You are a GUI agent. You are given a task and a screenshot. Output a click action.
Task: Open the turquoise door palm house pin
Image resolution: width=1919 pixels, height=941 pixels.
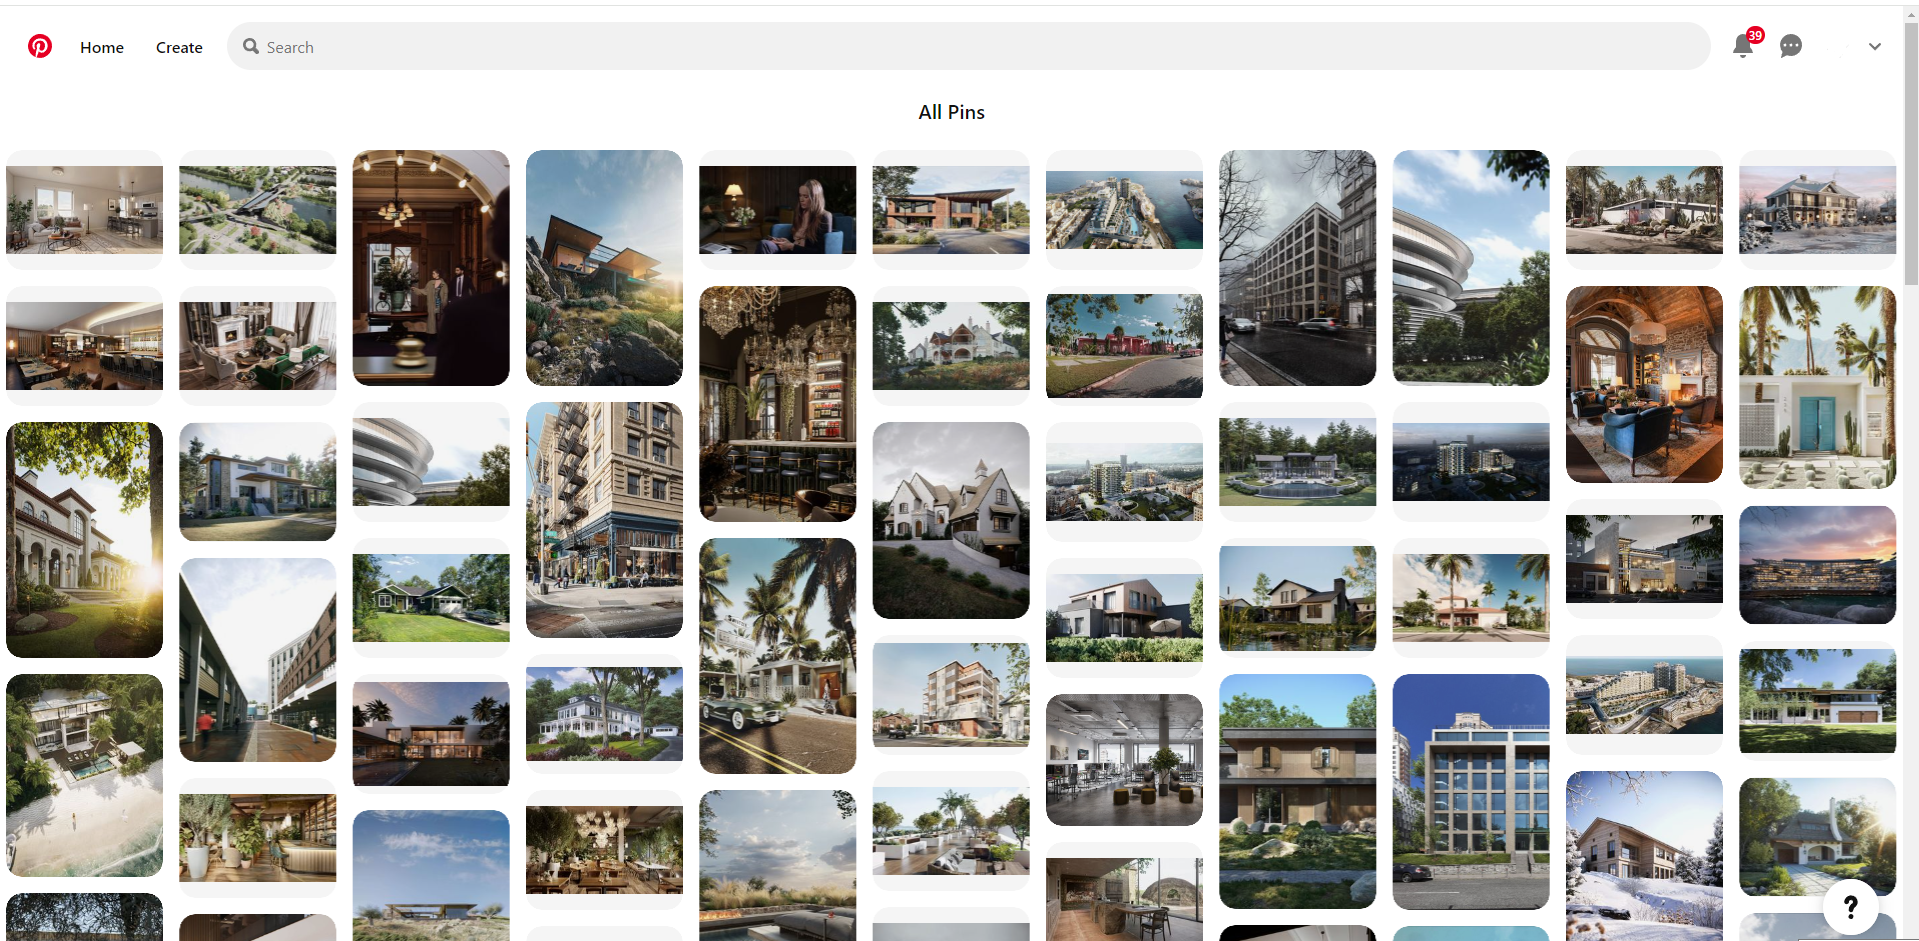click(1817, 387)
